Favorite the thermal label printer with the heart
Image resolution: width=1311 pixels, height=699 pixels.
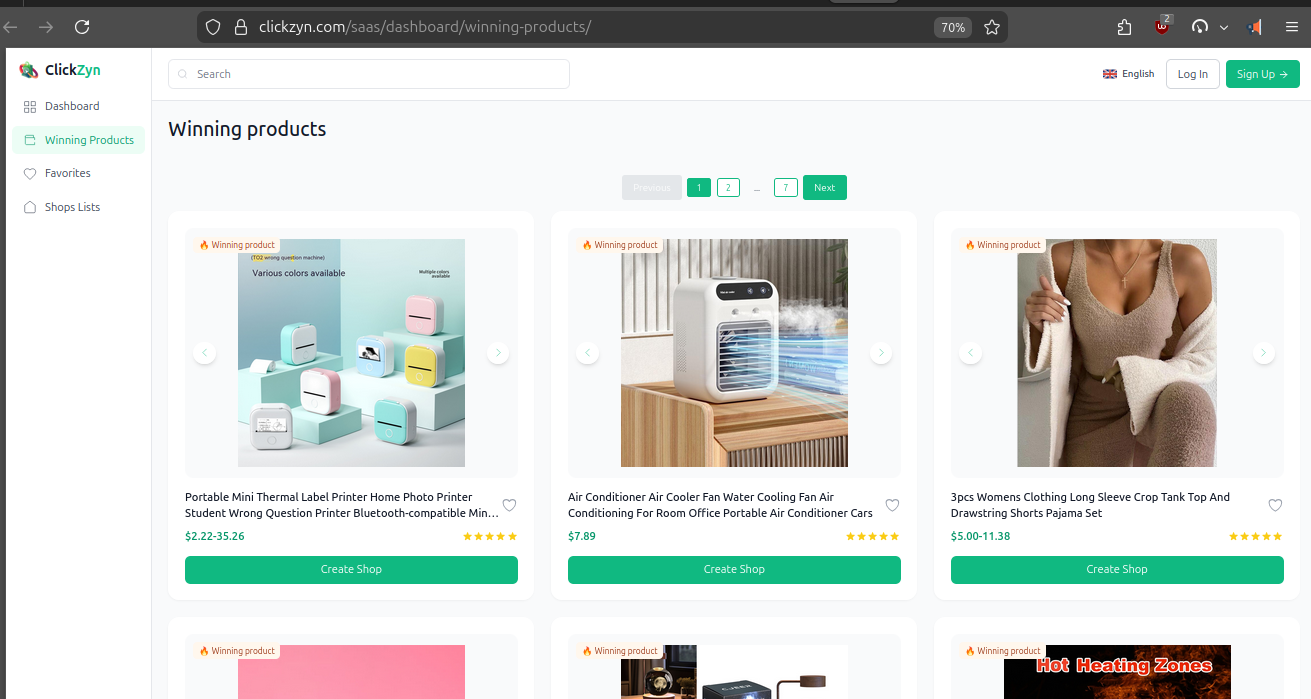coord(509,505)
